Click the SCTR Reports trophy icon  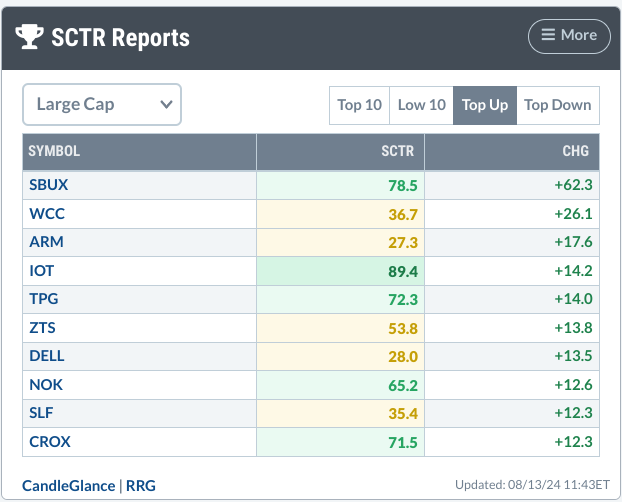click(x=29, y=37)
